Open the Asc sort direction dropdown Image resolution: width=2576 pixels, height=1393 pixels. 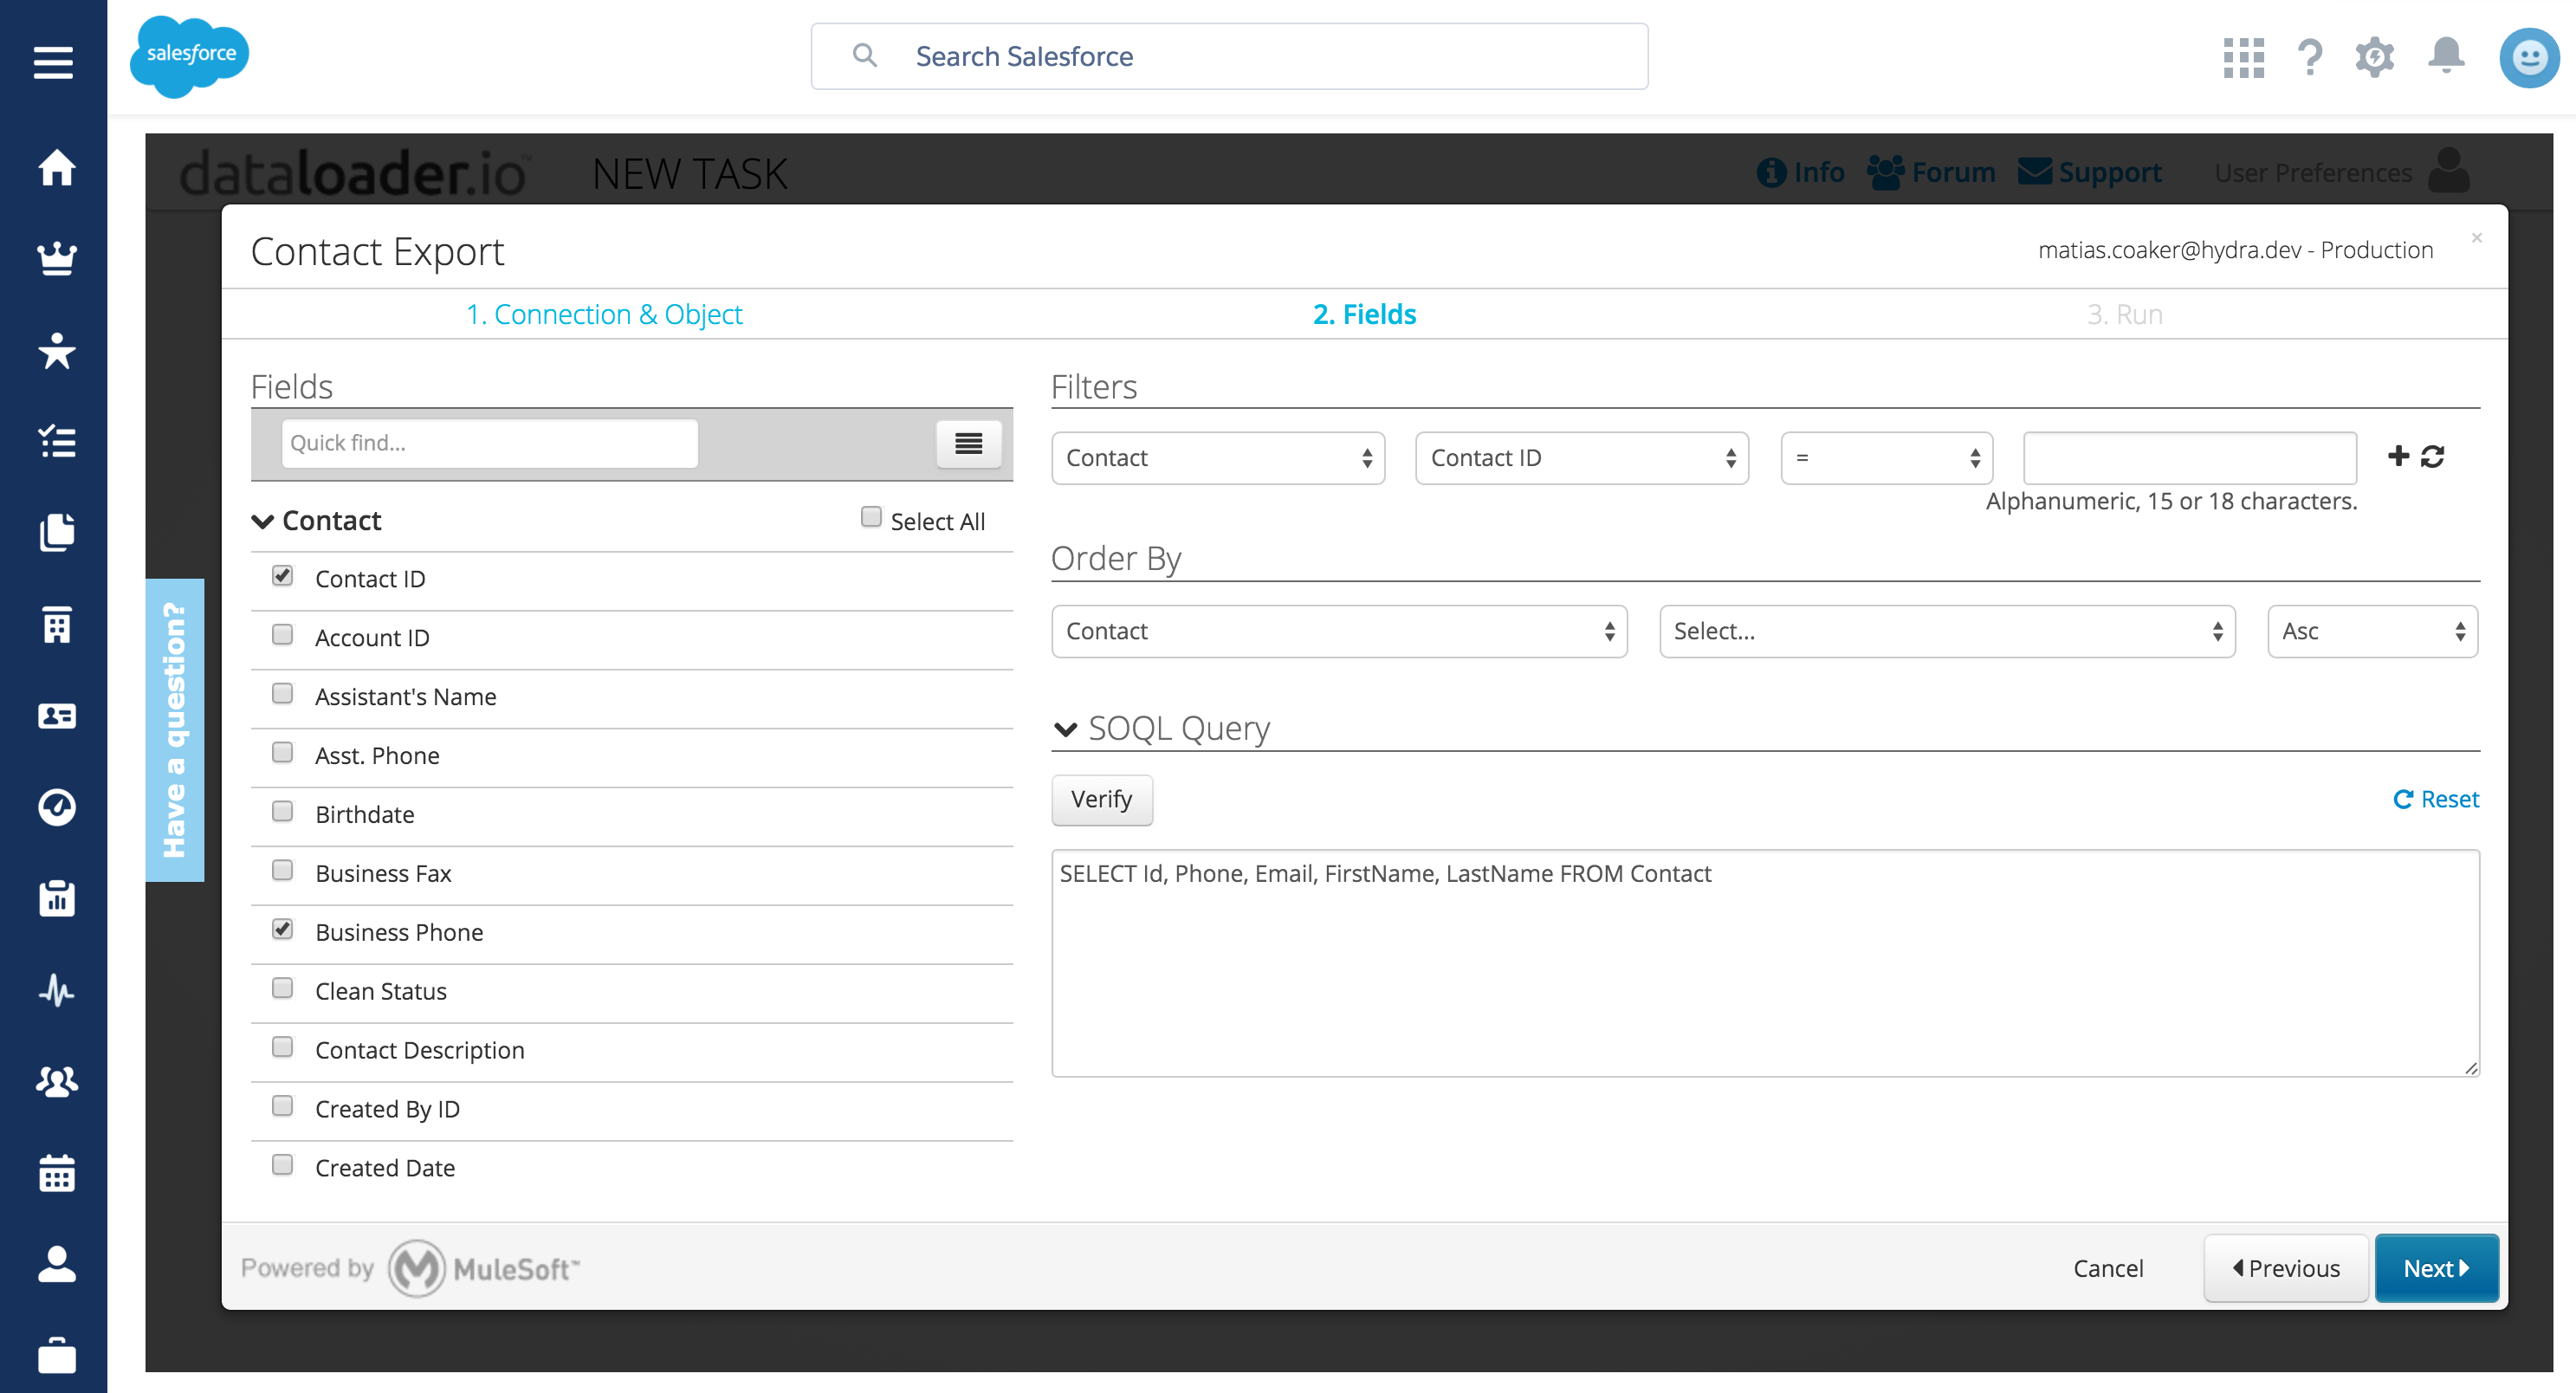pos(2372,631)
